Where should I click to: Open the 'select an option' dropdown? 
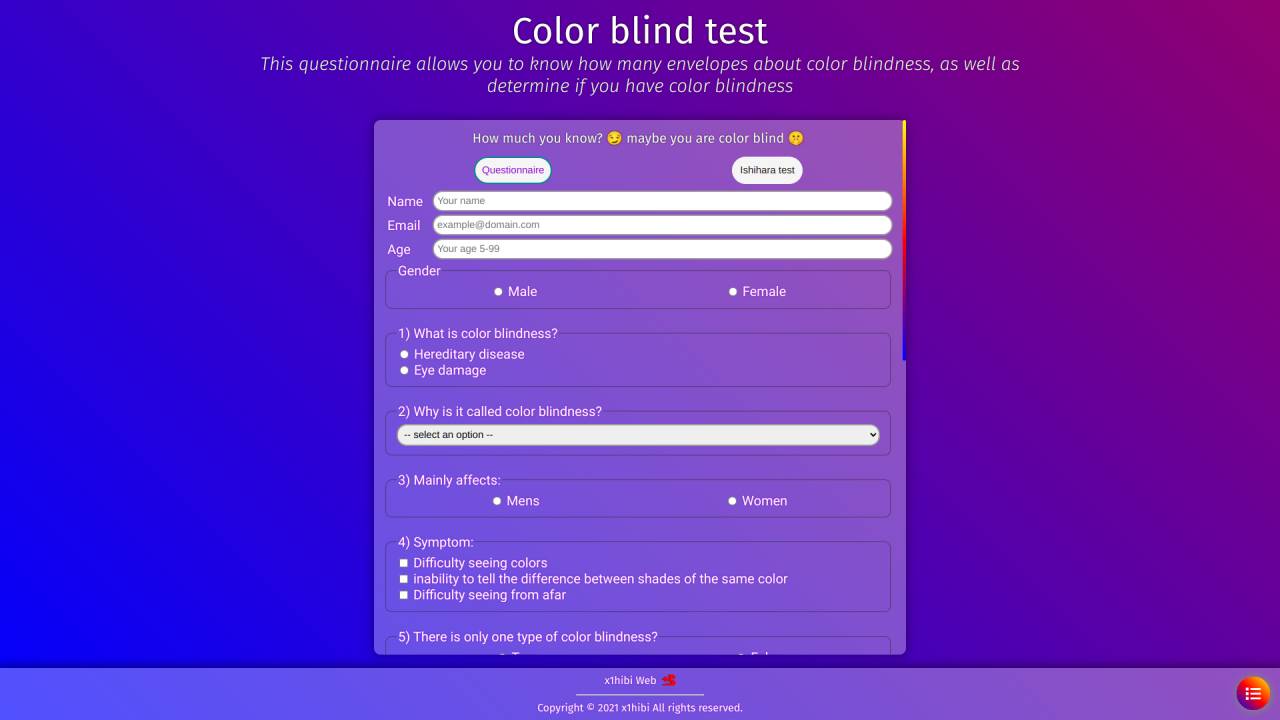[x=638, y=435]
